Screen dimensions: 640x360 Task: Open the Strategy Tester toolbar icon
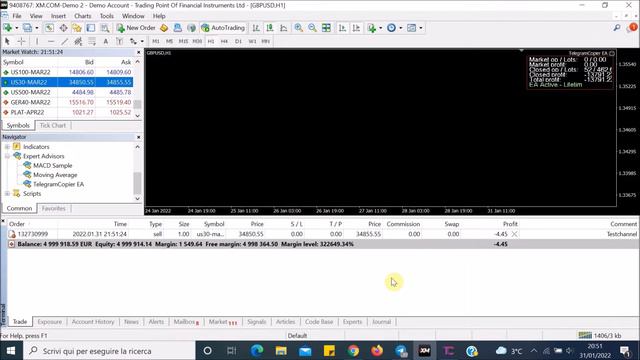click(x=105, y=28)
